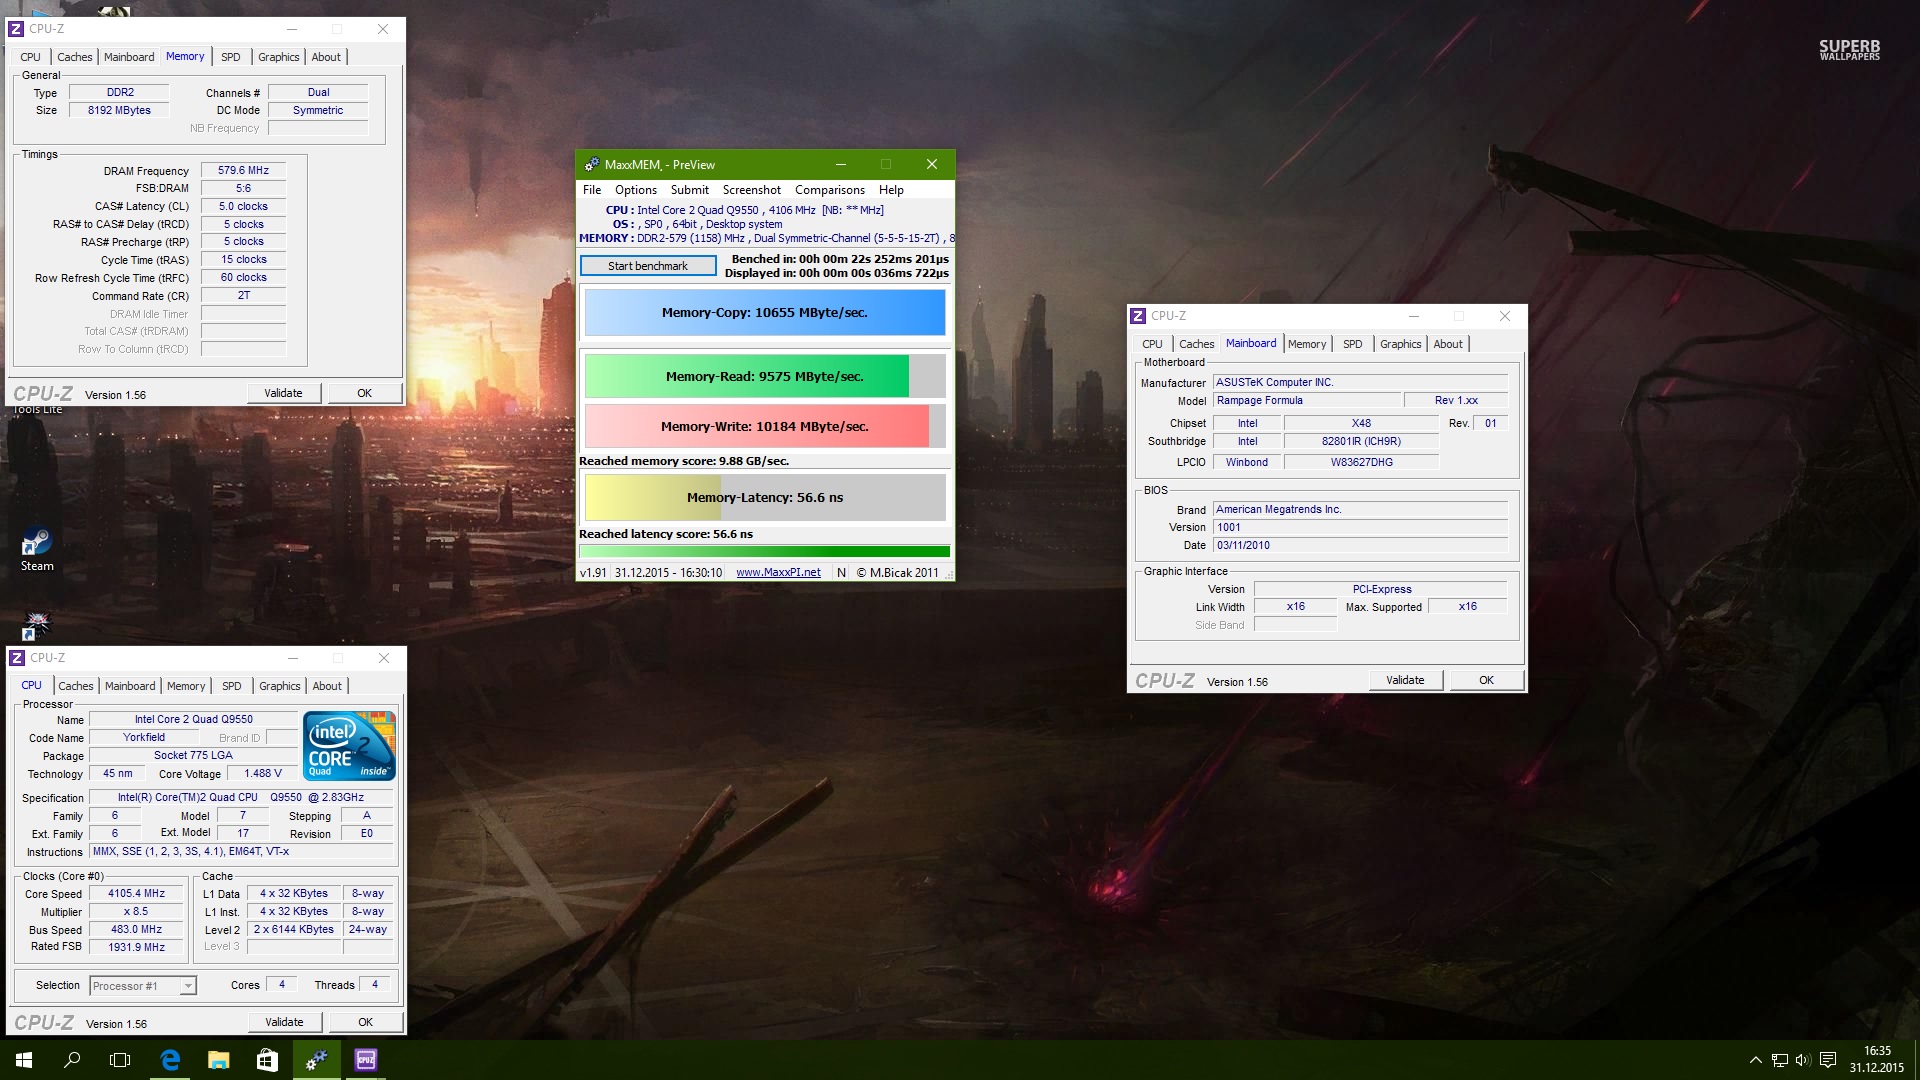Open the Windows Start menu
This screenshot has height=1080, width=1920.
click(24, 1060)
